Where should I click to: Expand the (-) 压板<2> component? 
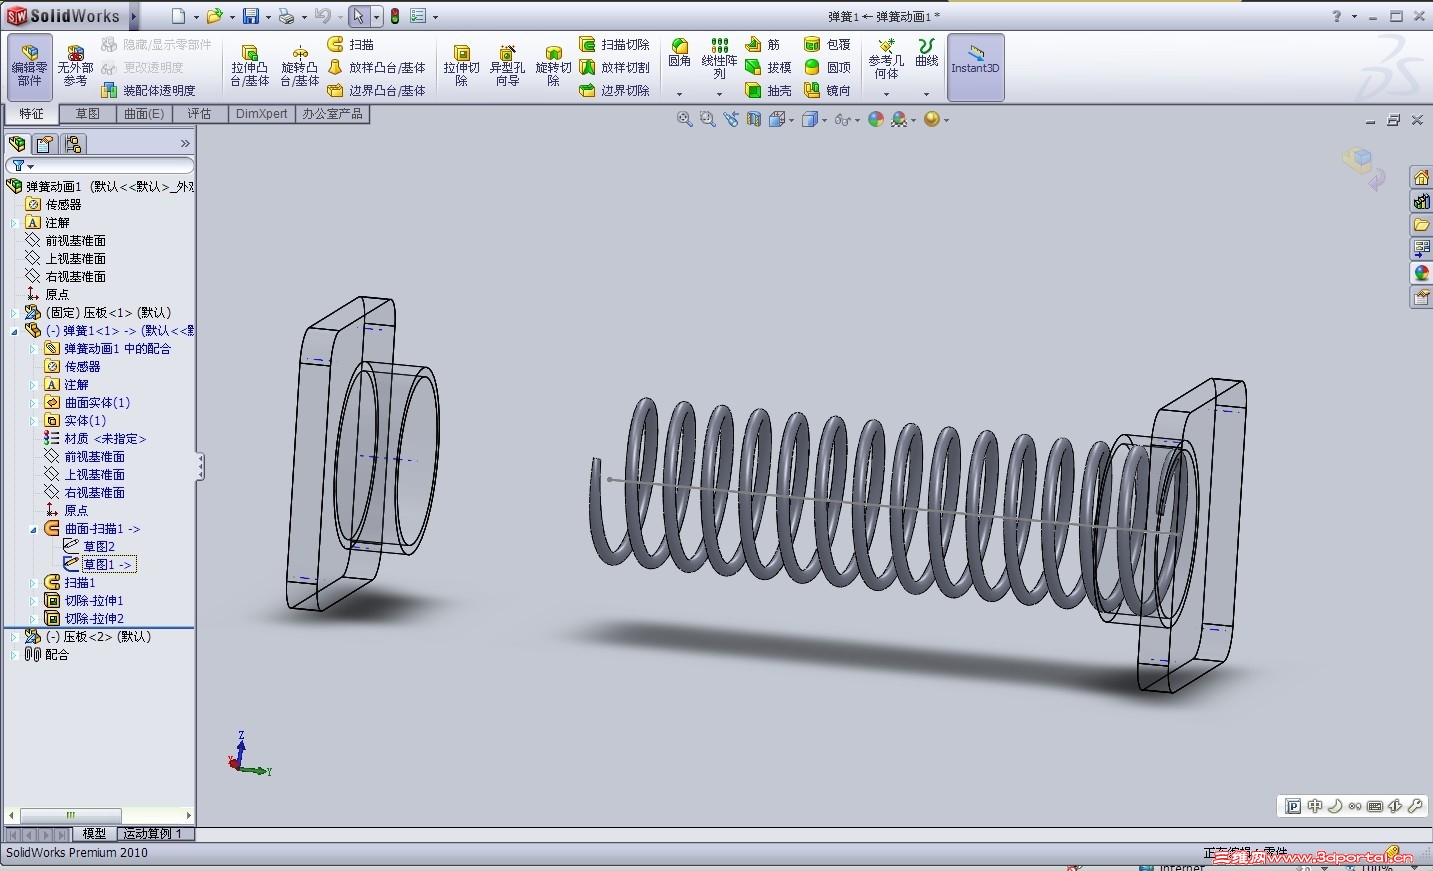click(x=14, y=637)
